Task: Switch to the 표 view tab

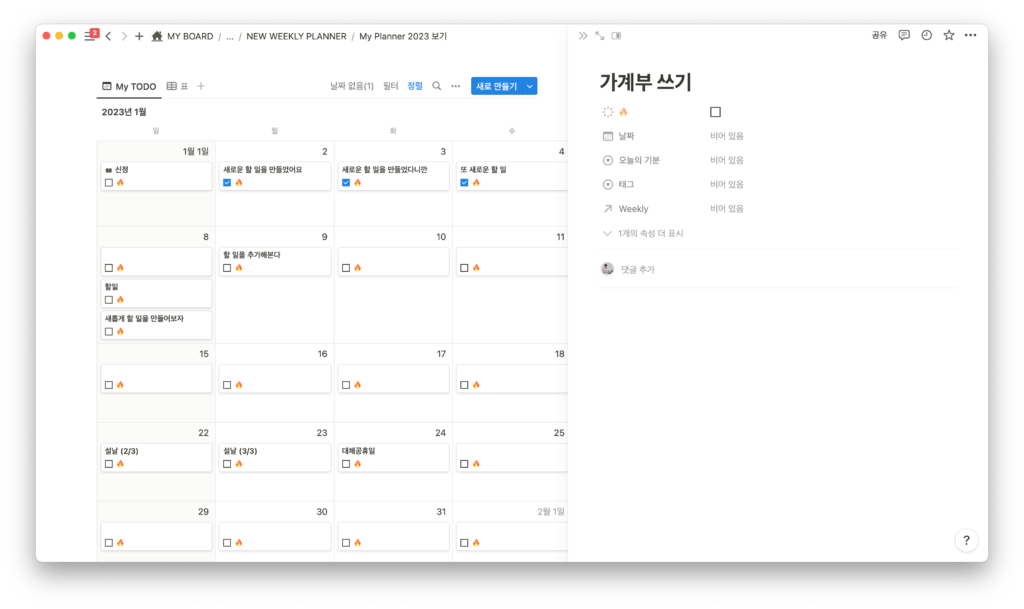Action: click(x=178, y=87)
